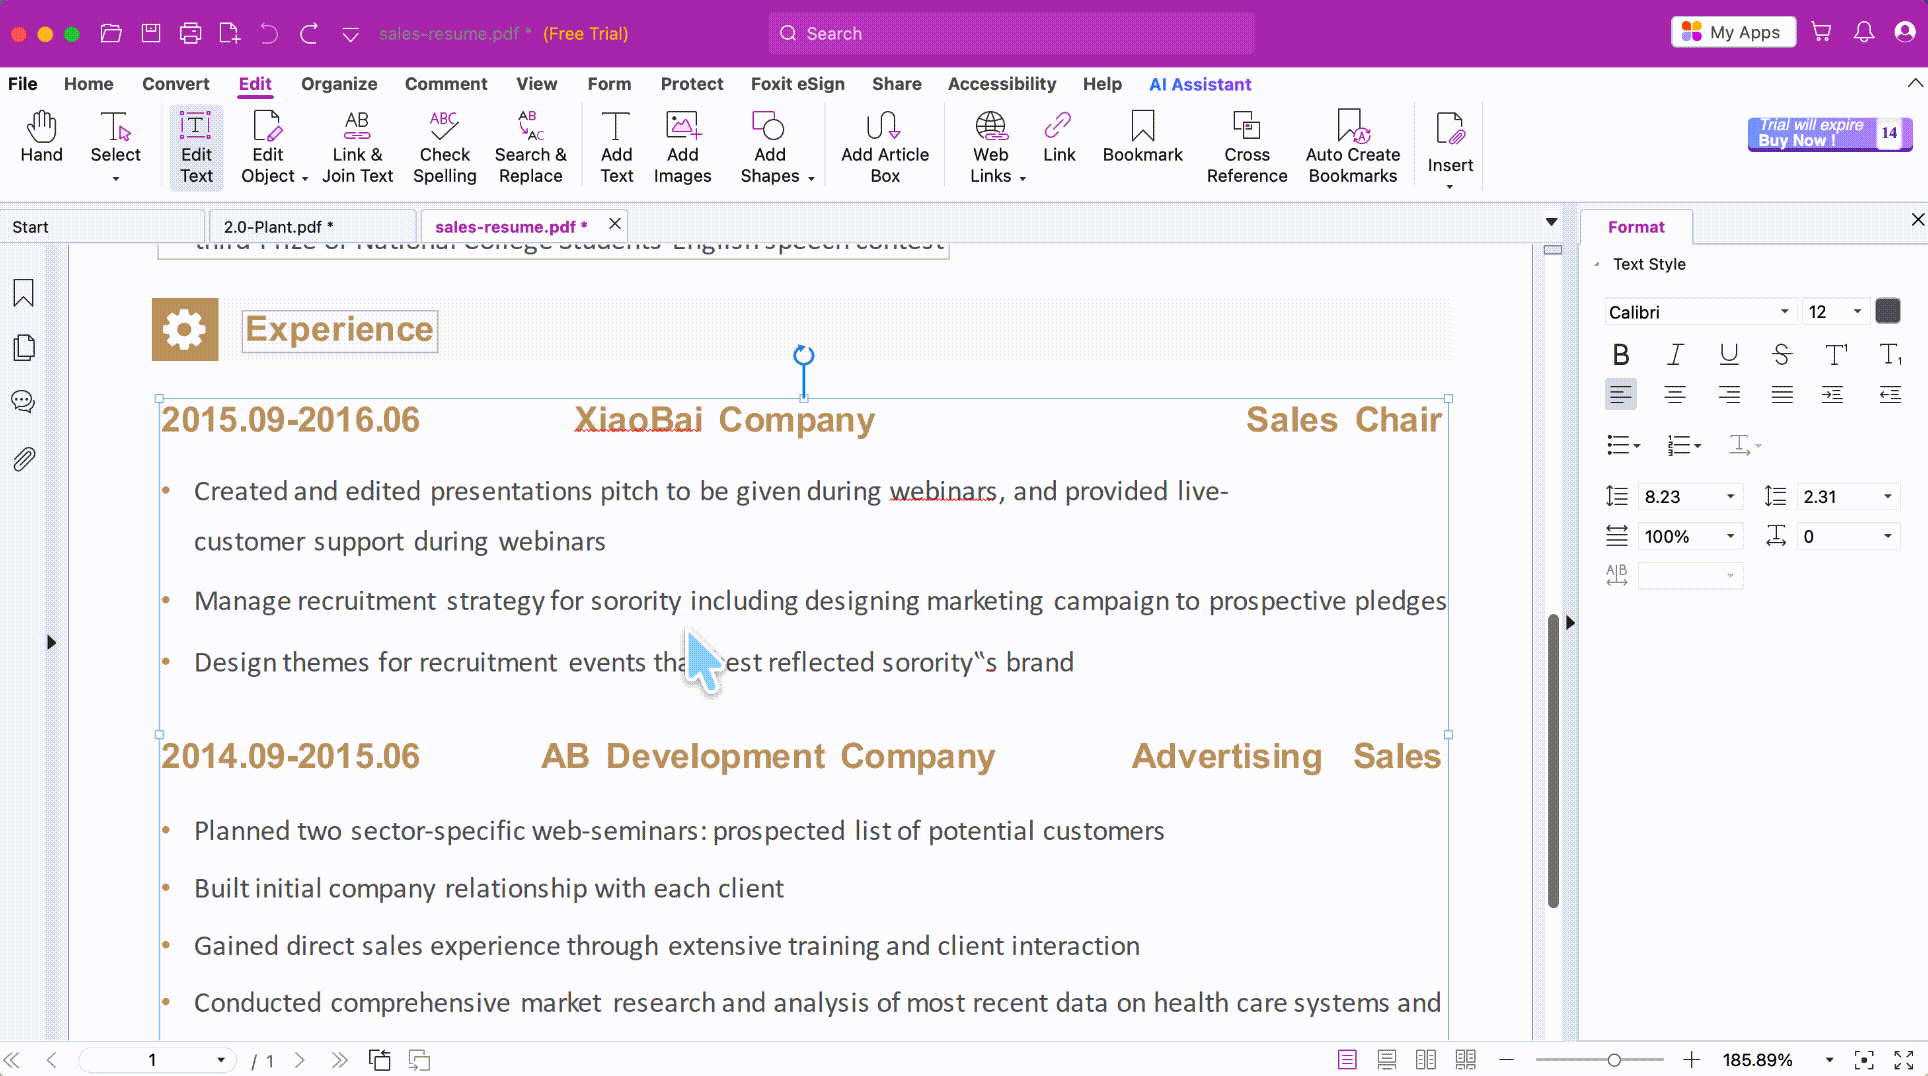Open the Link & Join Text tool

[357, 147]
